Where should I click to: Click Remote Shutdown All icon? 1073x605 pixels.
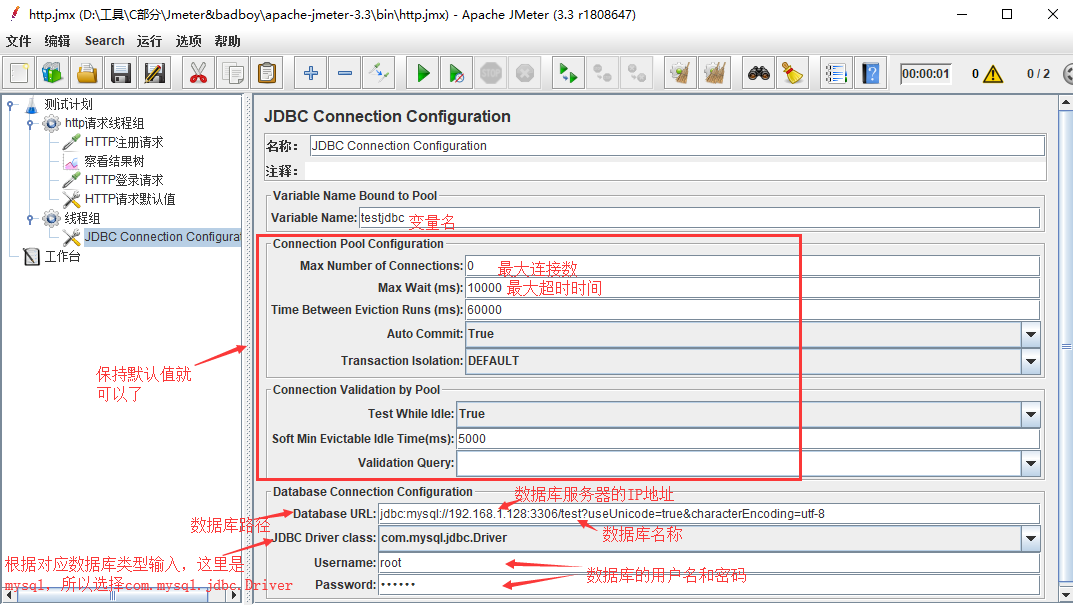(636, 73)
